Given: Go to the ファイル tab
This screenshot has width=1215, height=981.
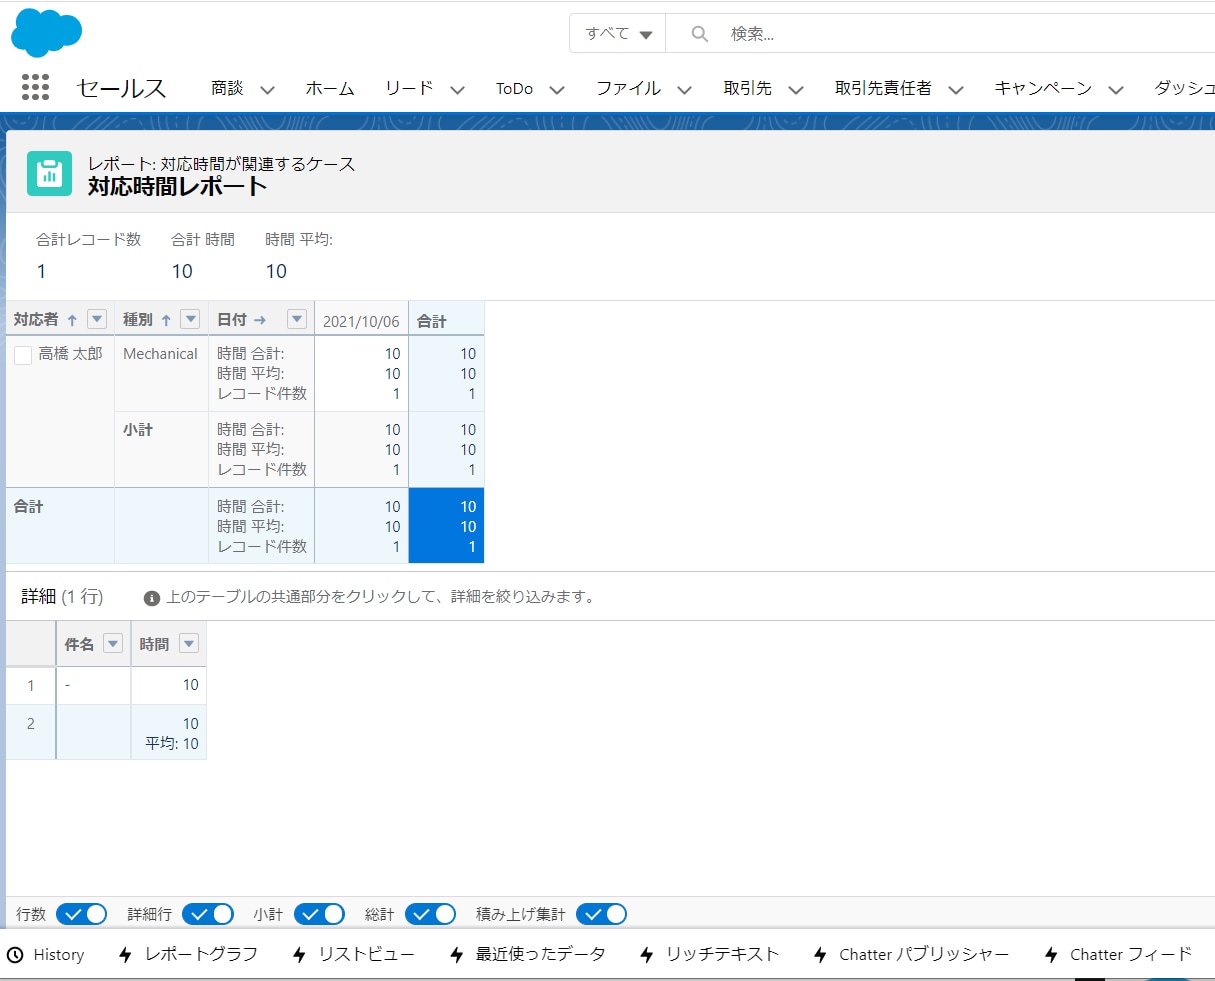Looking at the screenshot, I should click(628, 88).
